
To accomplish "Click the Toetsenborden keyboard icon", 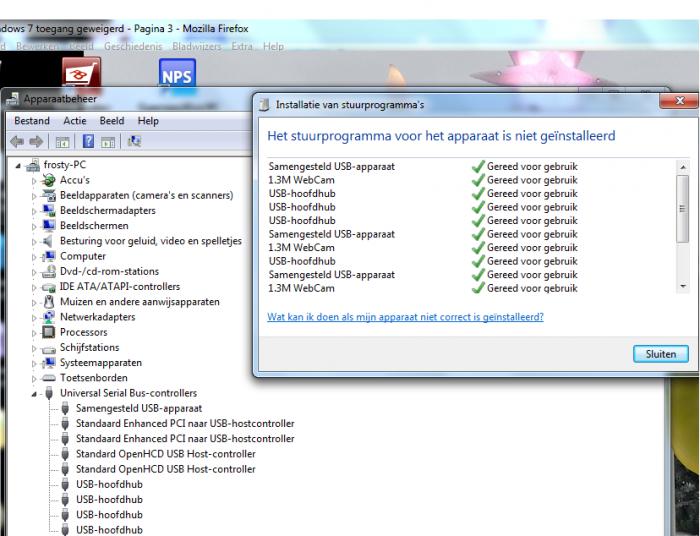I will (x=48, y=378).
